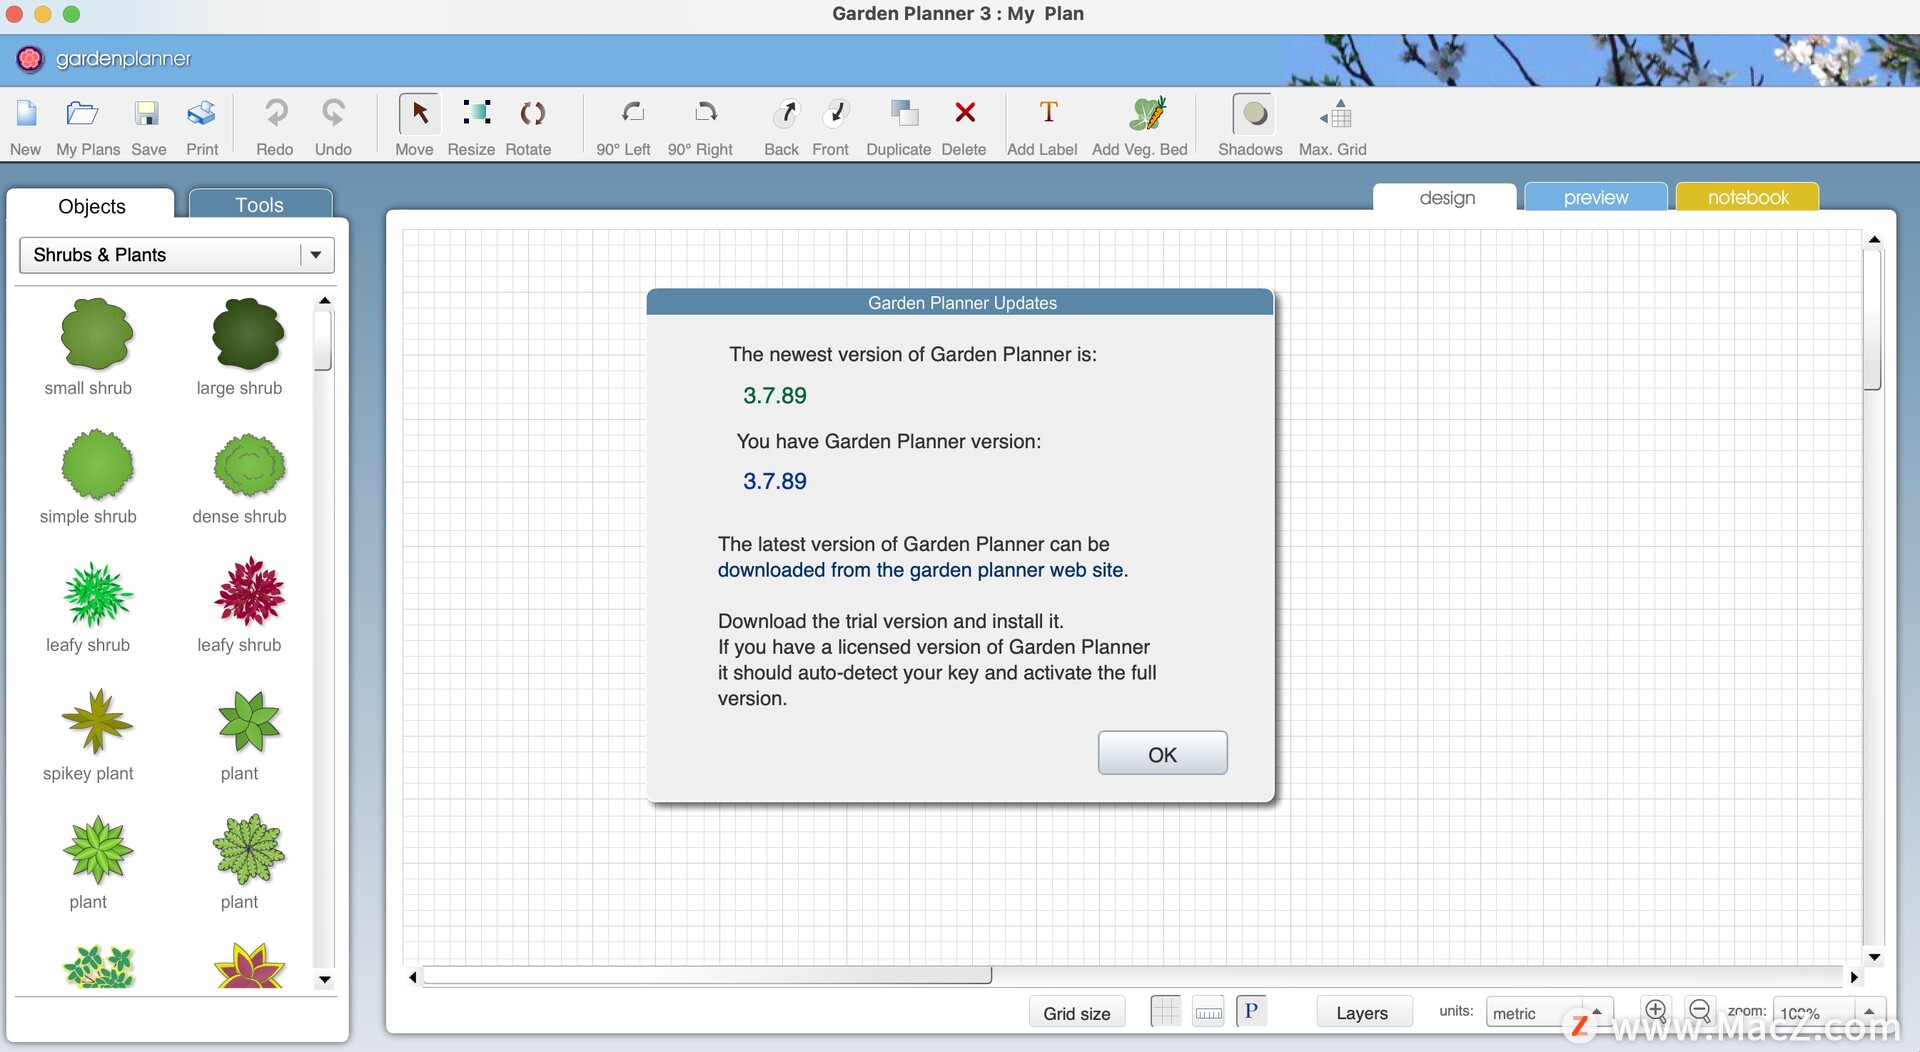Pick the green leafy shrub object
Screen dimensions: 1920x1052
tap(97, 594)
